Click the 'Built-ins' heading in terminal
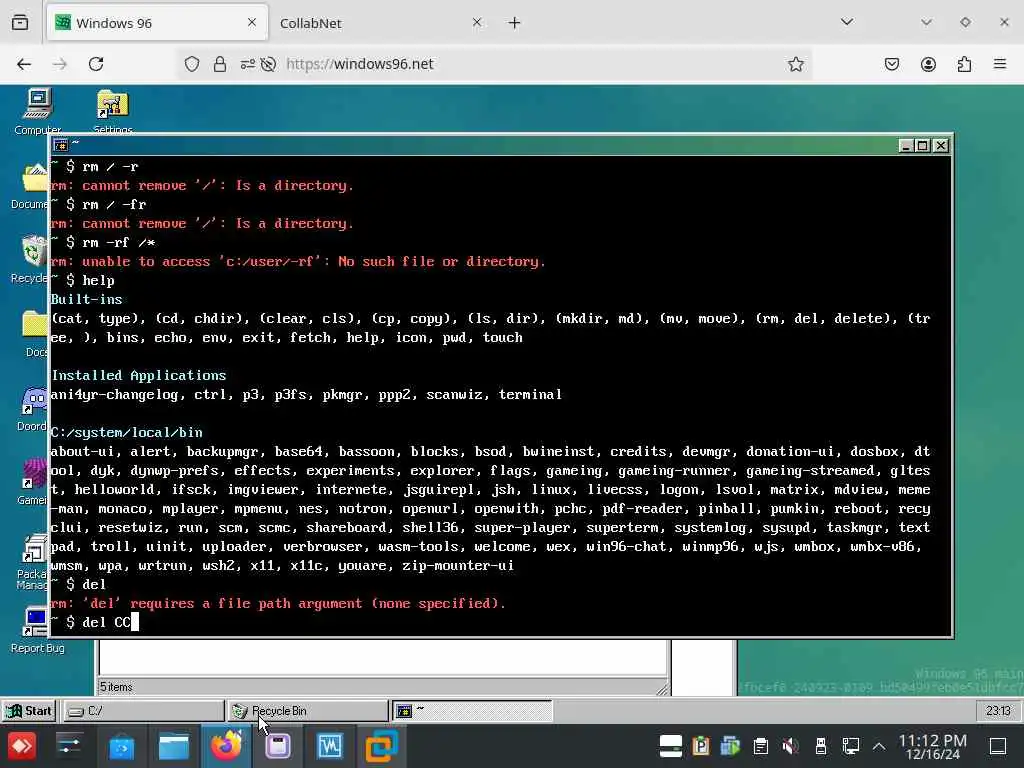 coord(87,299)
